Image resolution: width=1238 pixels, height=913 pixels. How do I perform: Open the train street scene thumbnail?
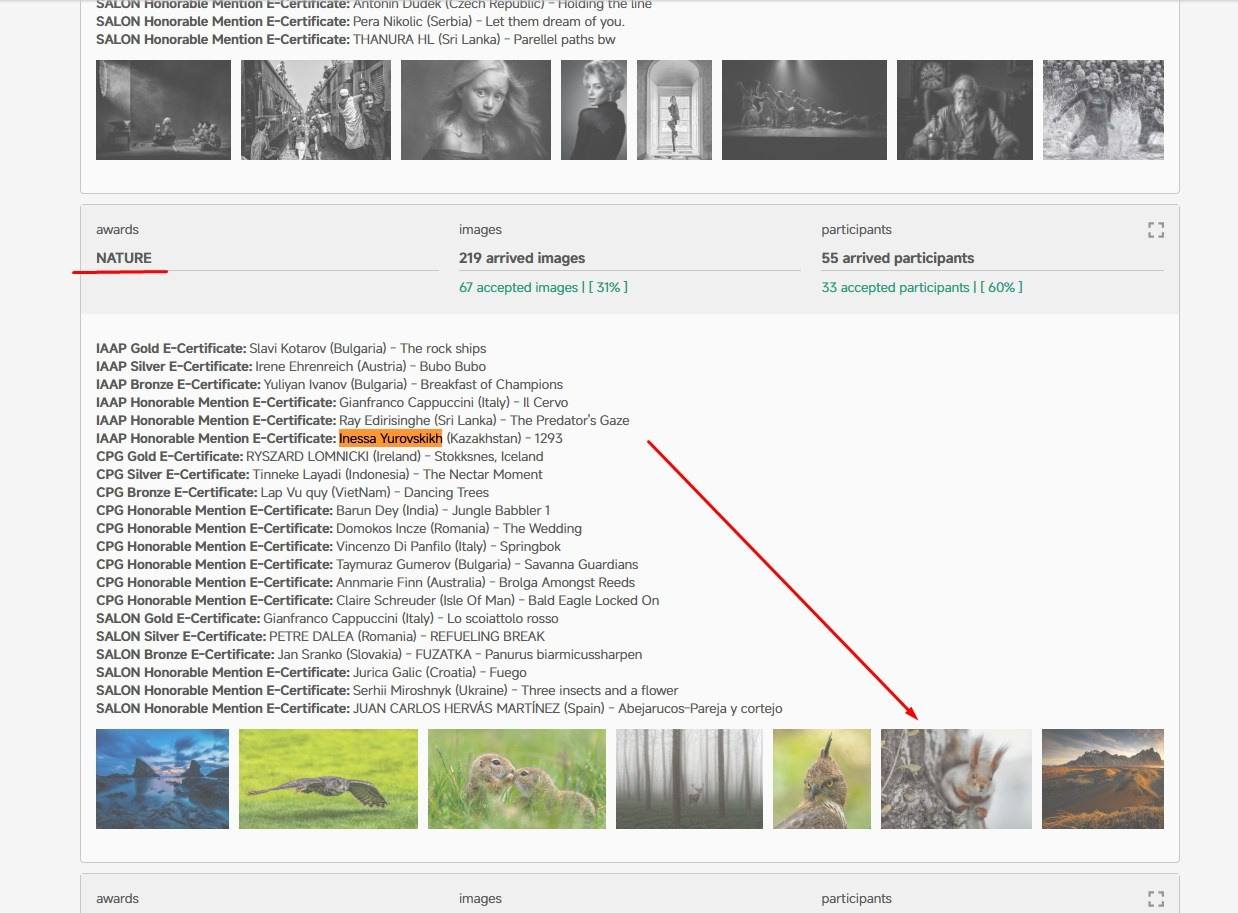click(316, 110)
